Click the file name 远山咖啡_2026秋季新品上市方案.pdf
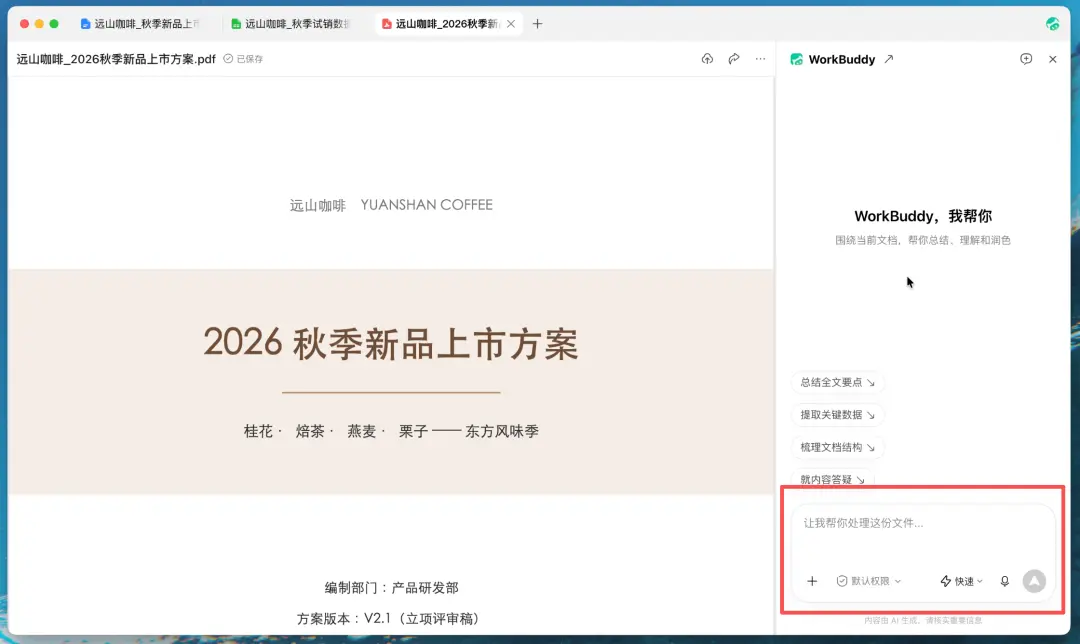The image size is (1080, 644). point(116,59)
